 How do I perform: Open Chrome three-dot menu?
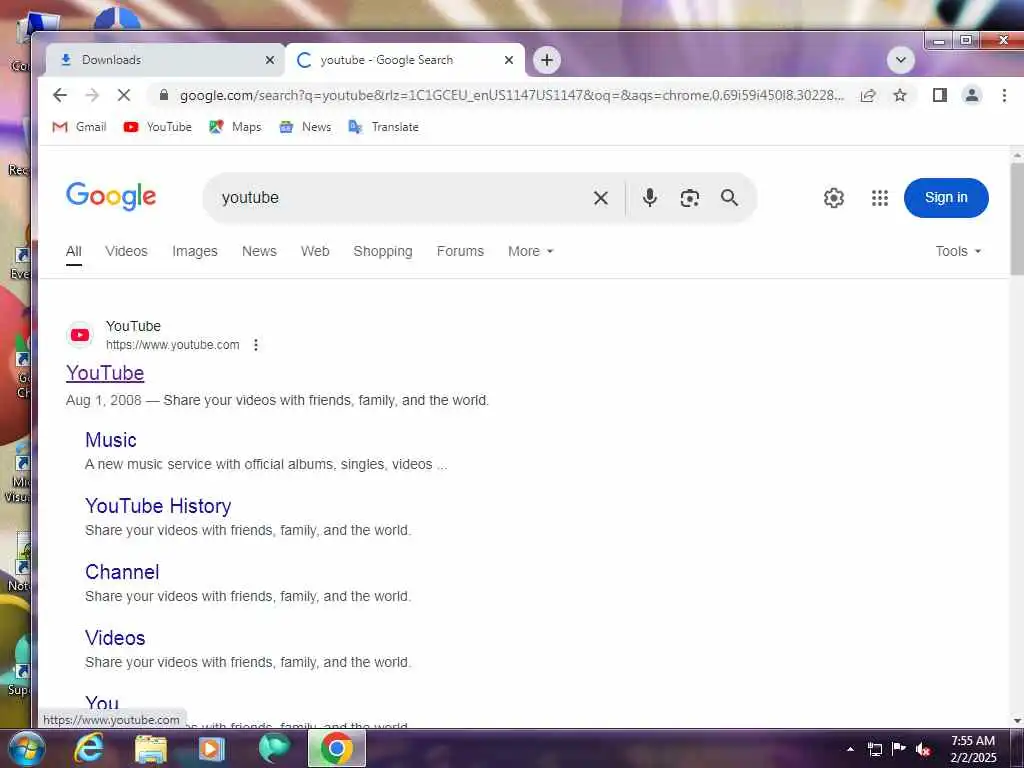pos(1004,95)
